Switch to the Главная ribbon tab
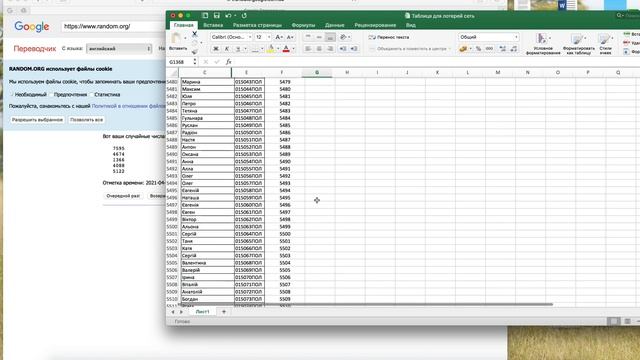Screen dimensions: 640x360 (183, 25)
